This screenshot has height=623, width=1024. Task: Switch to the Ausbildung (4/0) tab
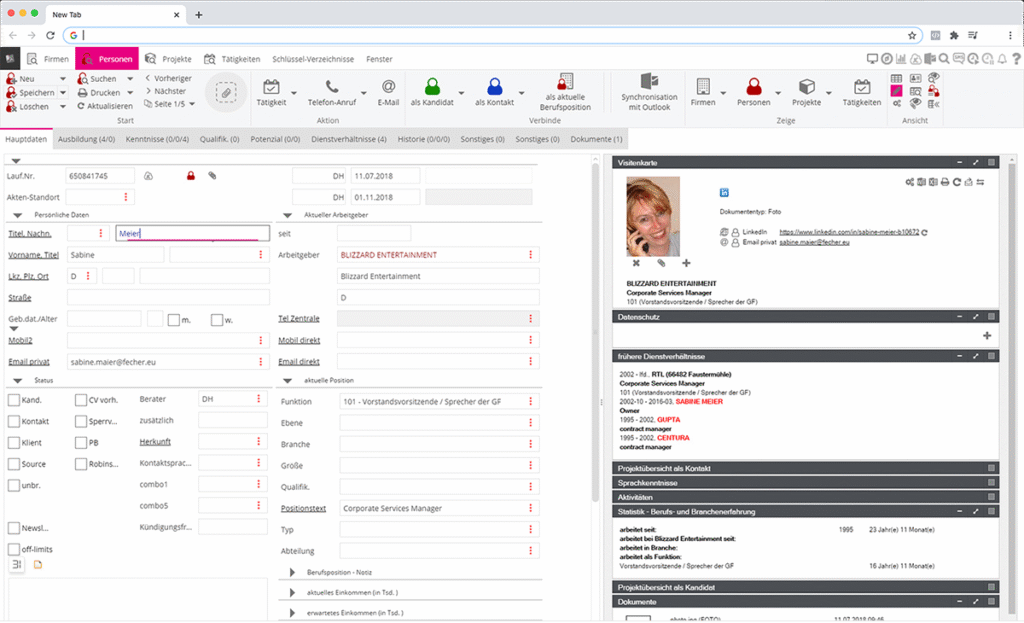[85, 139]
